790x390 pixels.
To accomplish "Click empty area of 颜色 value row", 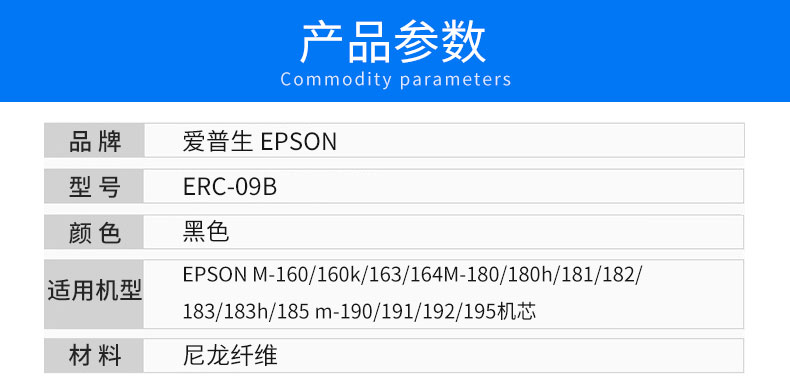I will point(504,232).
